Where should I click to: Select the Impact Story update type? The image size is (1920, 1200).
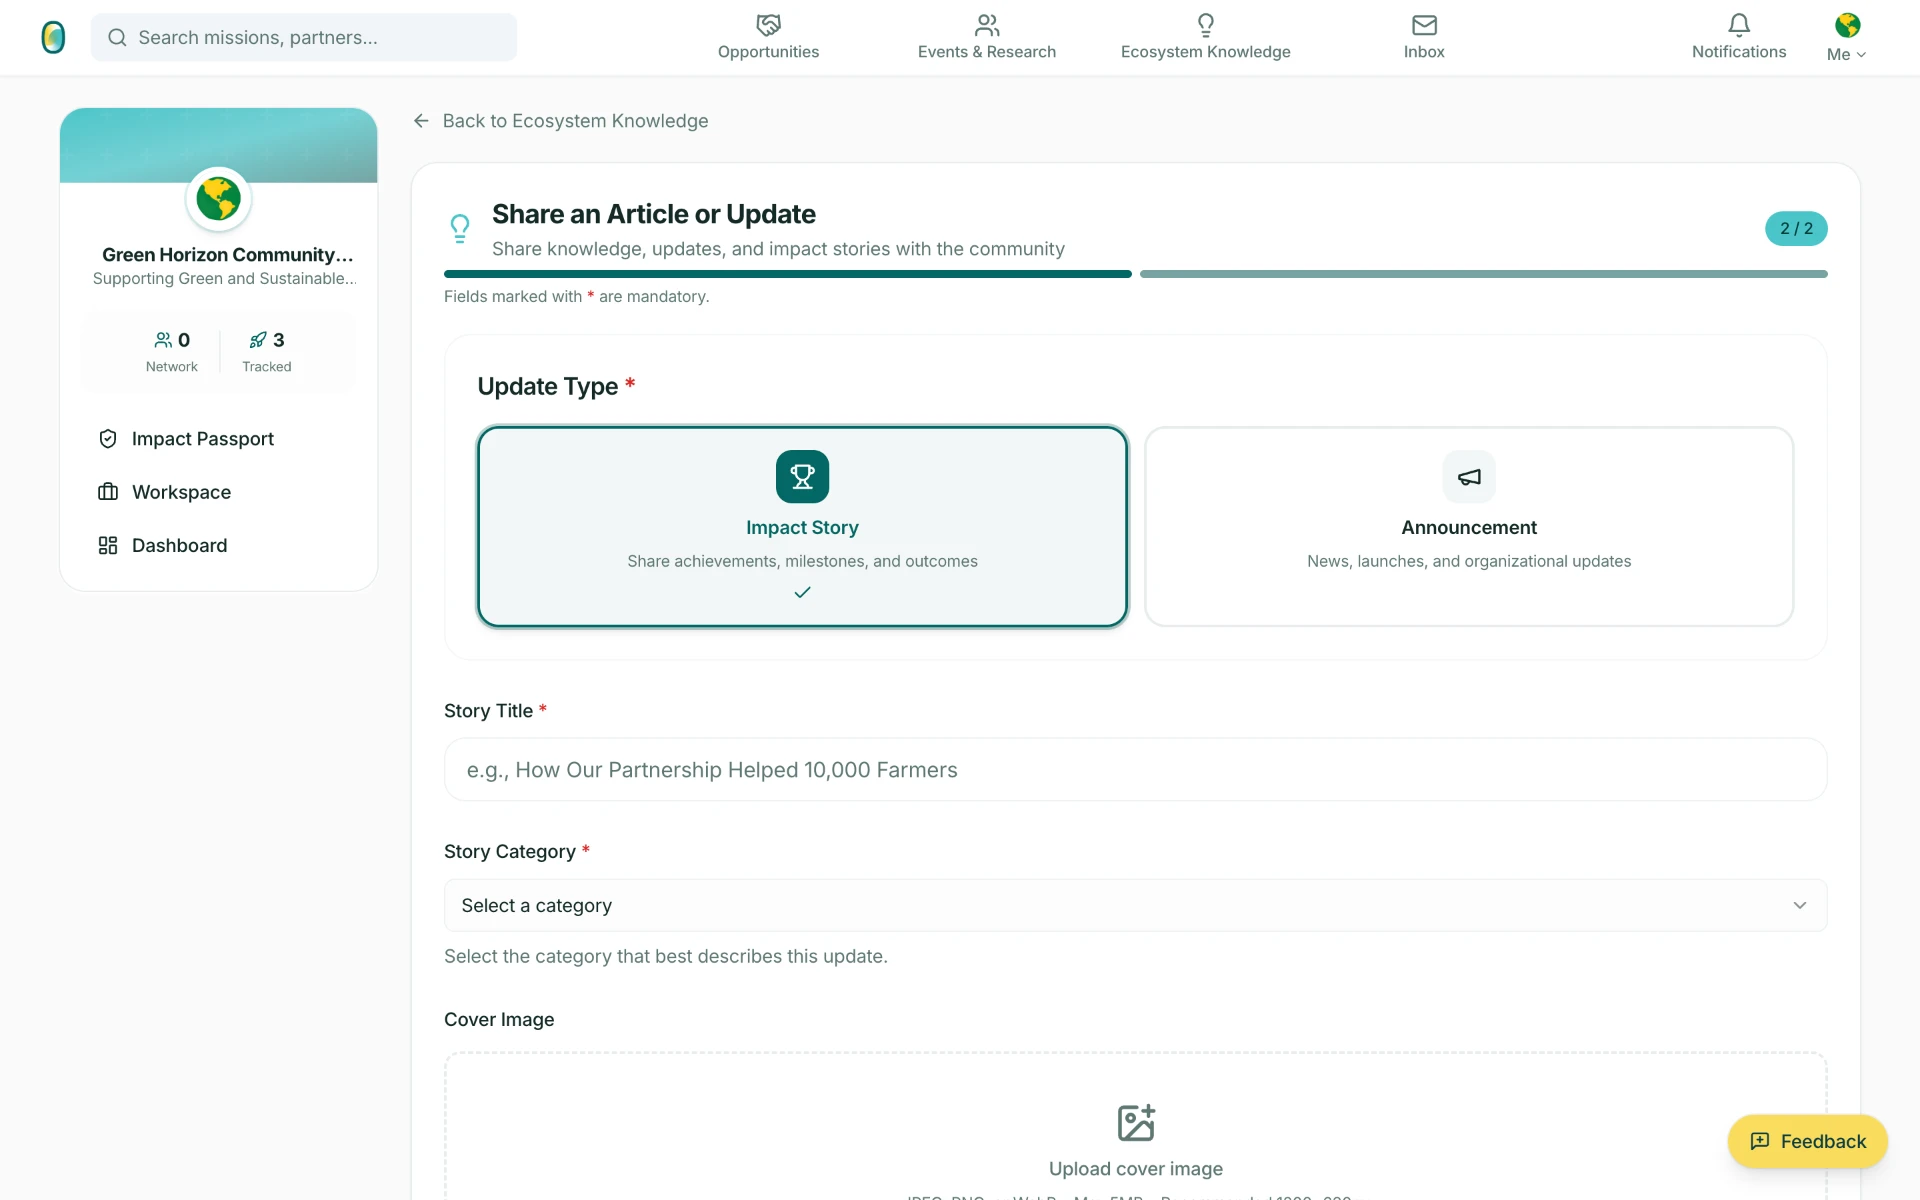coord(802,527)
